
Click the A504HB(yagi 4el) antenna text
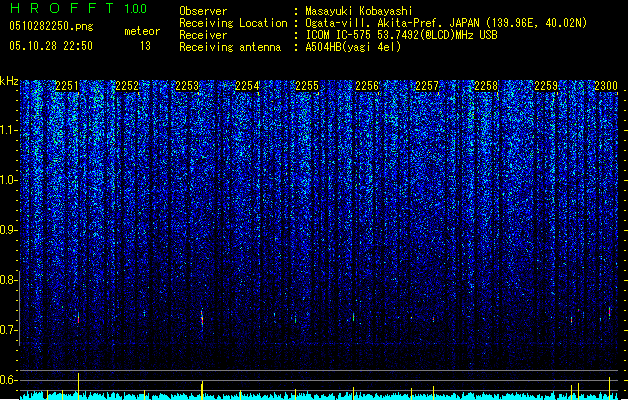tap(353, 47)
